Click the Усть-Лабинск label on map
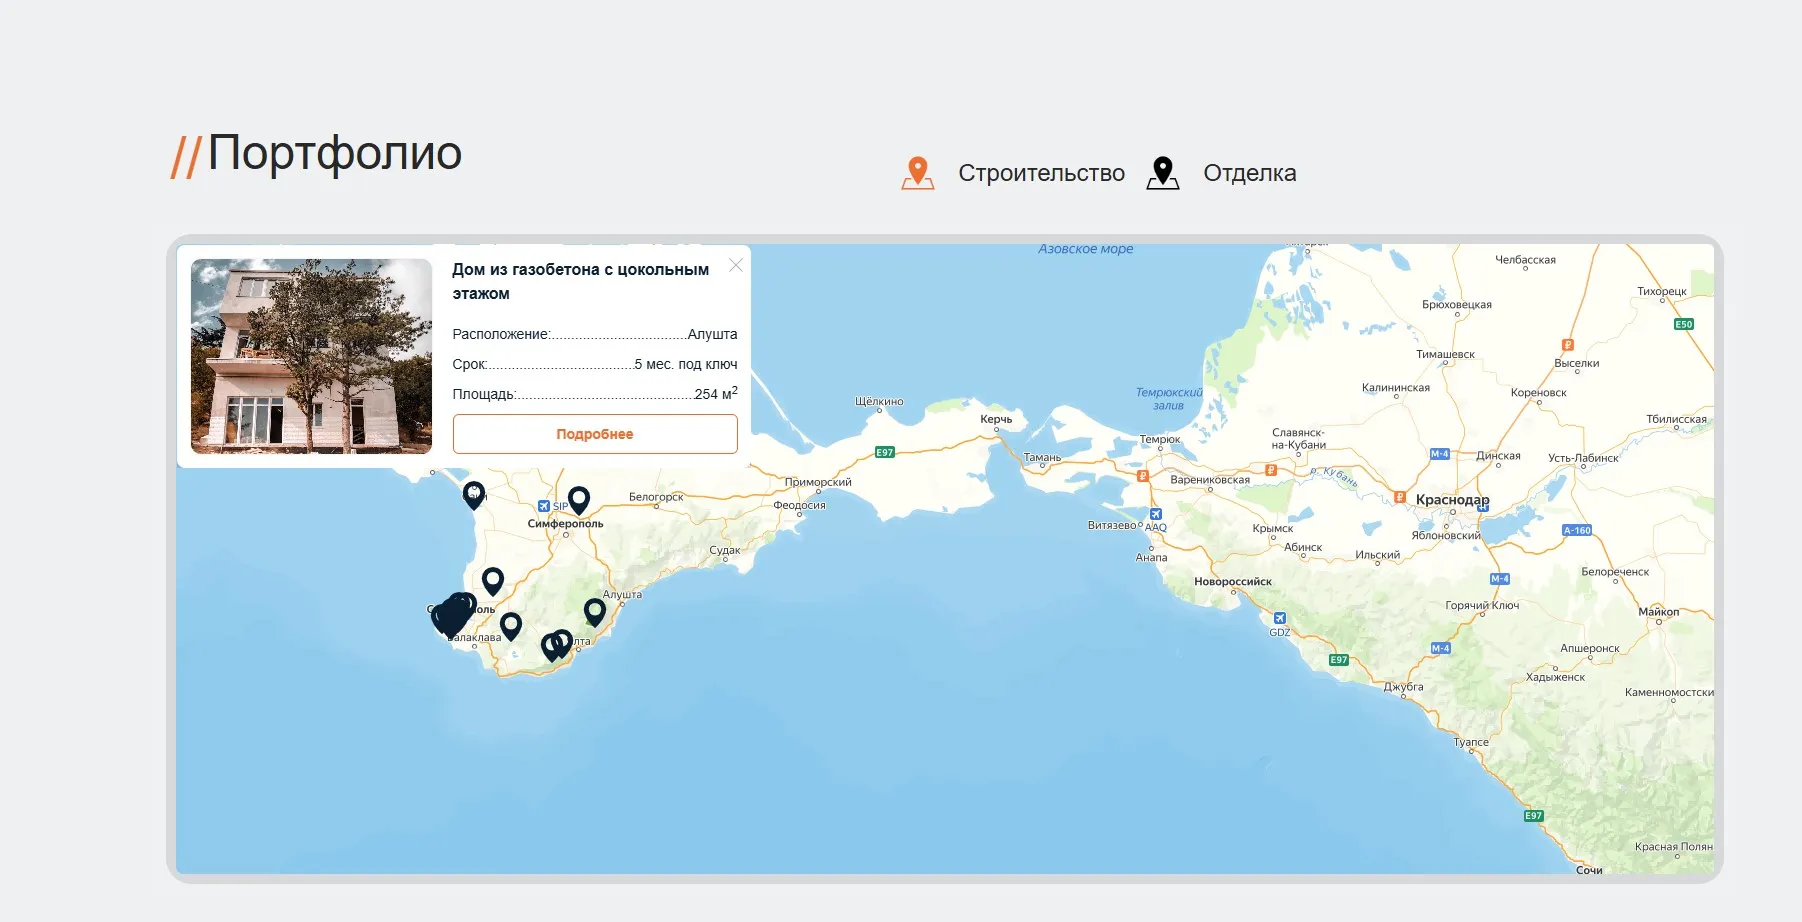The height and width of the screenshot is (922, 1802). (x=1583, y=458)
